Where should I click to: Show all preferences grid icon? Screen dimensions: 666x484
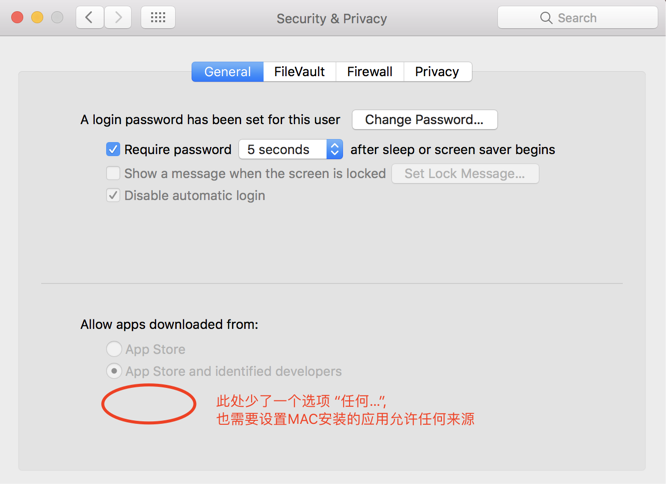point(158,17)
